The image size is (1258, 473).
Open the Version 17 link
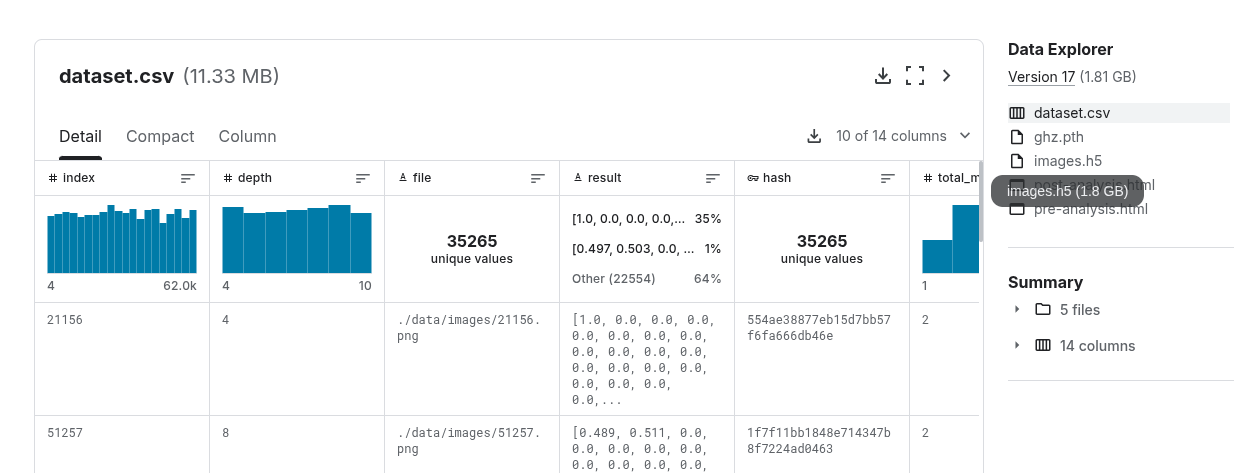pyautogui.click(x=1041, y=77)
